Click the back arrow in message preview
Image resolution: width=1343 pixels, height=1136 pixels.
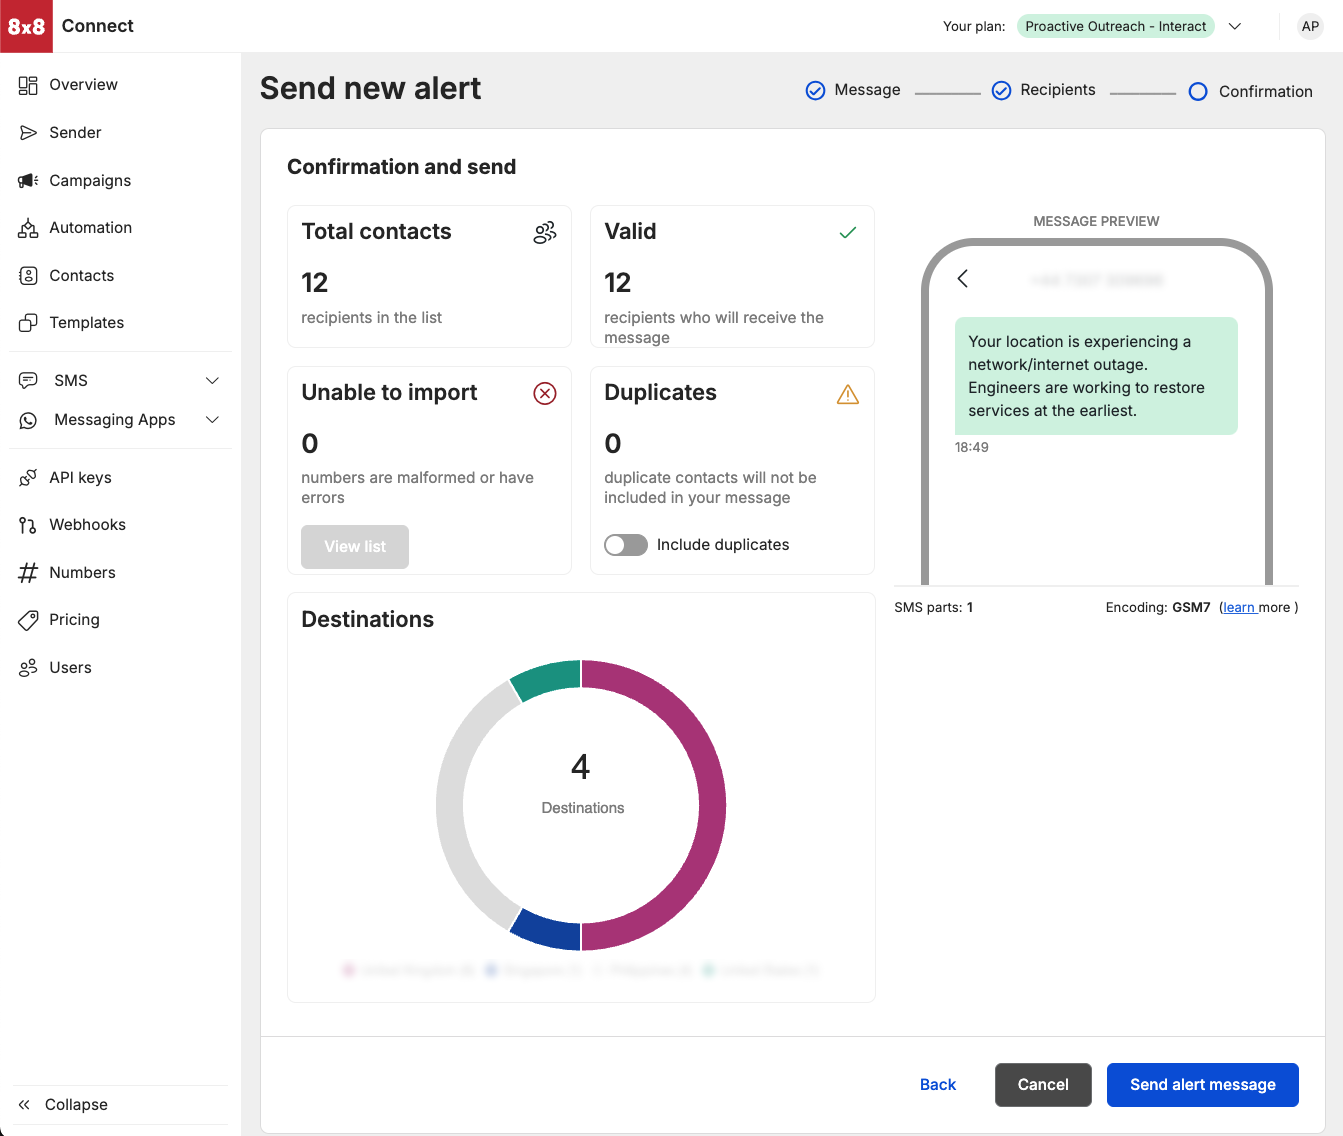963,279
